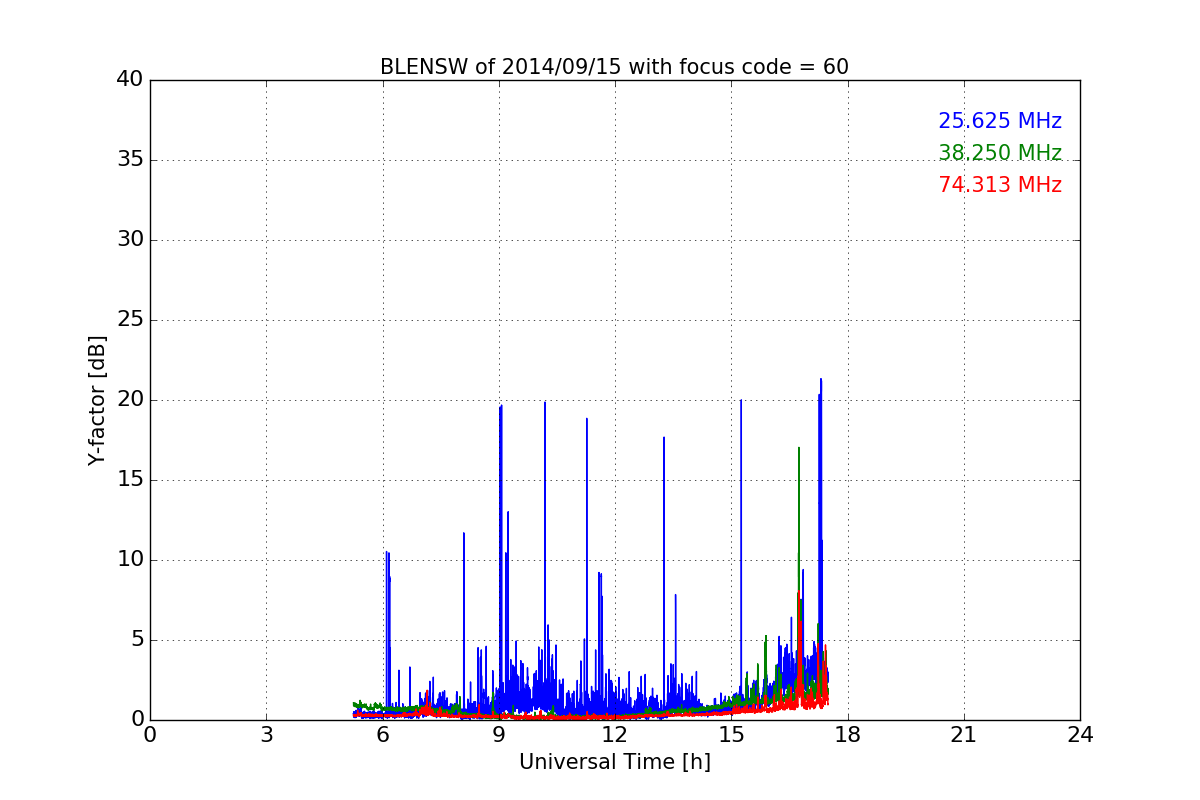1200x800 pixels.
Task: Click the y-axis tick label 20
Action: (129, 400)
